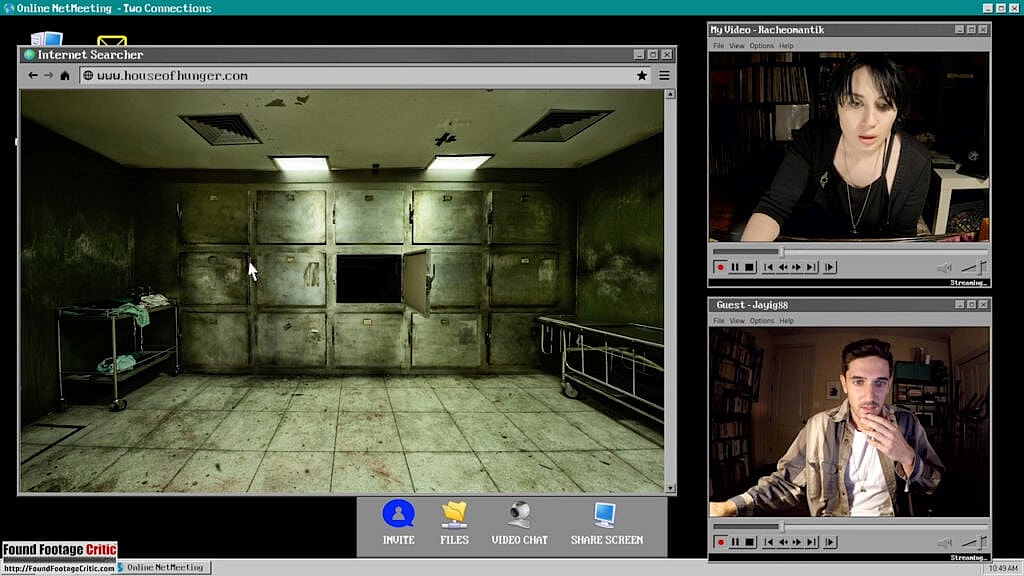The width and height of the screenshot is (1024, 576).
Task: Mute the speaker in Guest video window
Action: 943,542
